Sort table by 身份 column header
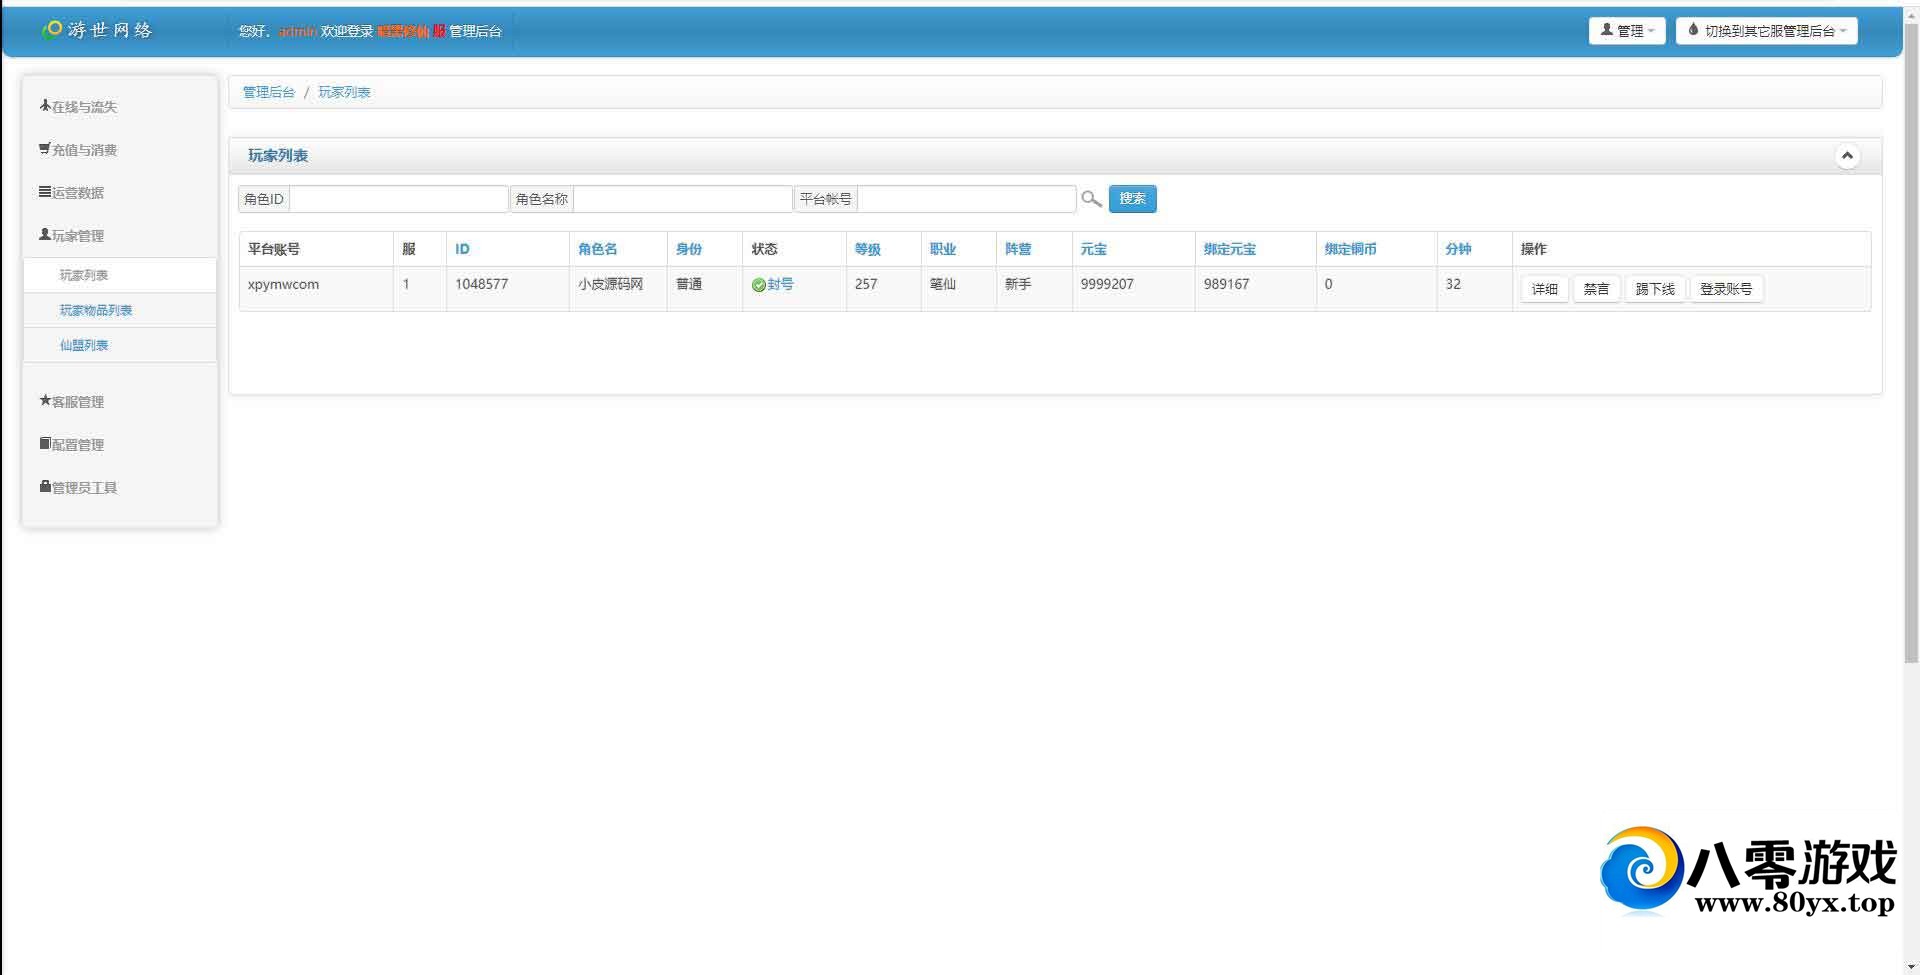Screen dimensions: 1920x975 (689, 249)
